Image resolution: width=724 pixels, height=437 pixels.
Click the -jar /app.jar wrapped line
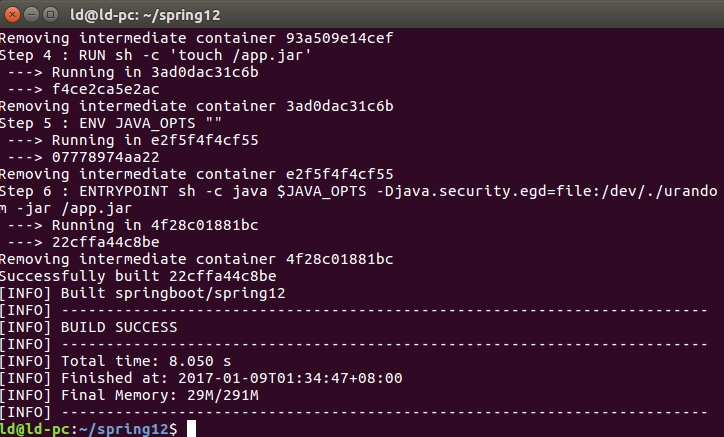(66, 208)
